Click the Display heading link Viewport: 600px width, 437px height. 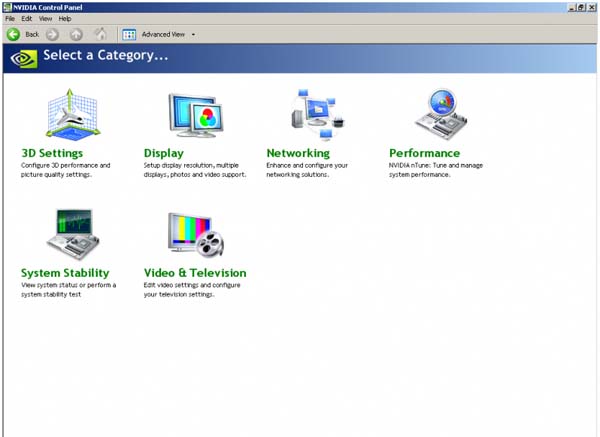click(164, 153)
